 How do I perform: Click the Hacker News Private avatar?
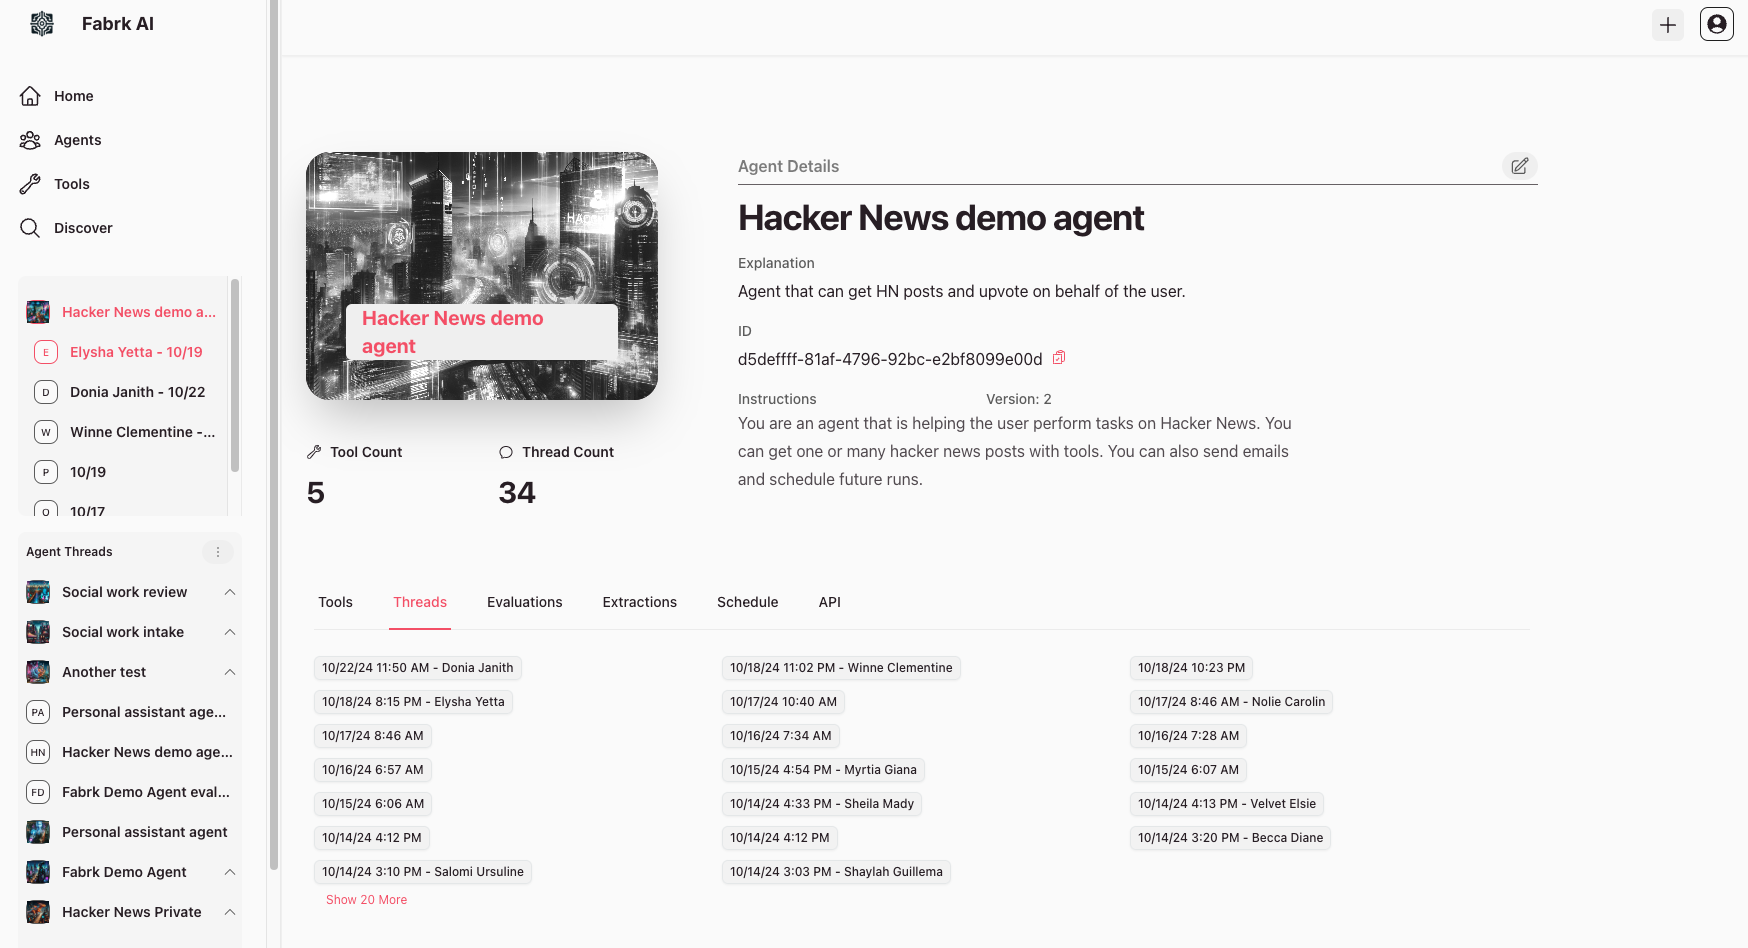[38, 912]
